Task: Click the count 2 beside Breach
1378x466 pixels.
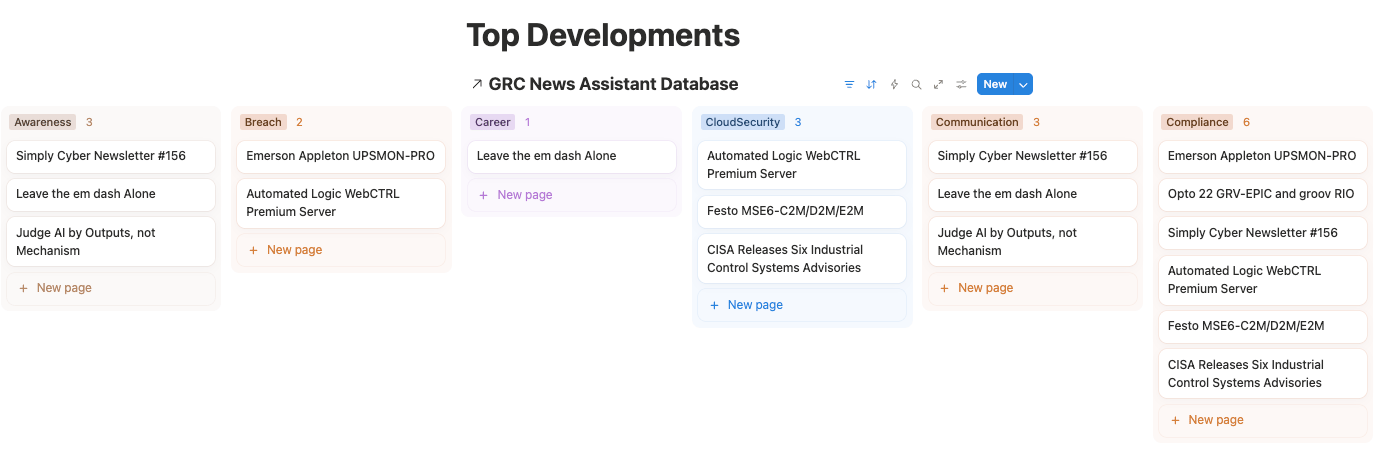Action: pos(299,122)
